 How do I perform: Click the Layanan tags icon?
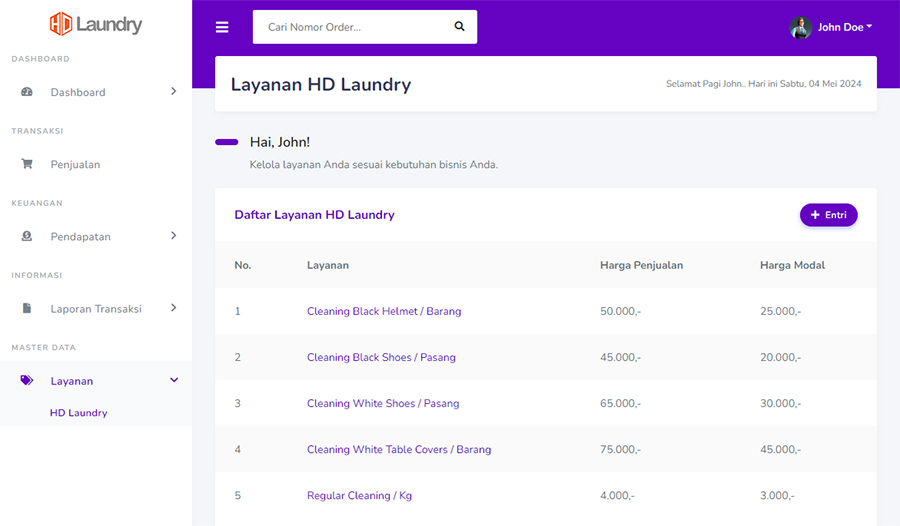tap(27, 380)
